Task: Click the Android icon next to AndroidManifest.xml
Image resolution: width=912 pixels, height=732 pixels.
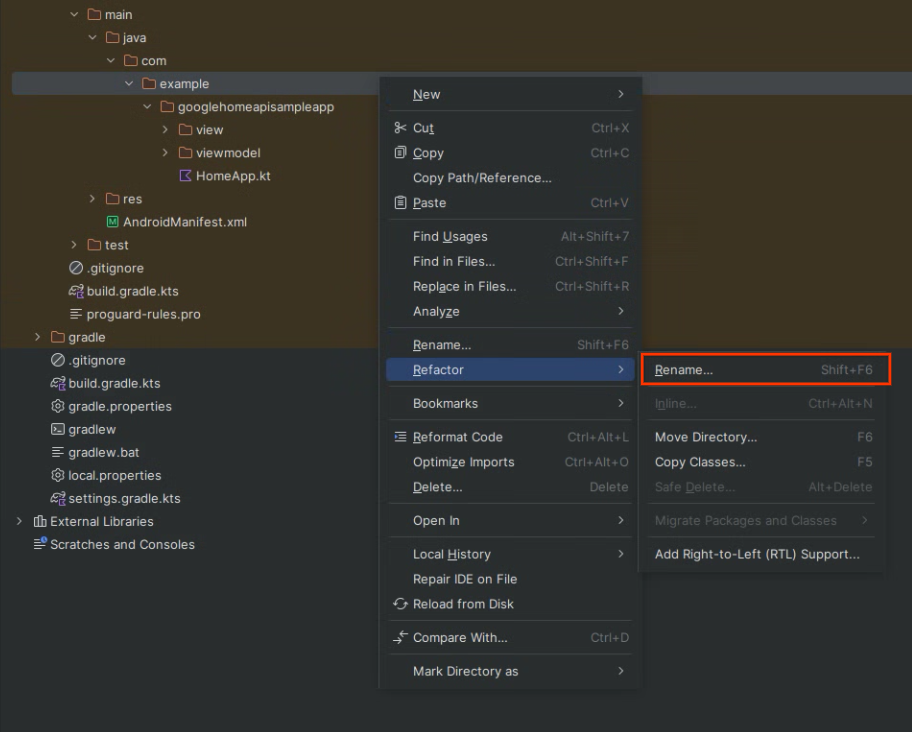Action: pos(112,222)
